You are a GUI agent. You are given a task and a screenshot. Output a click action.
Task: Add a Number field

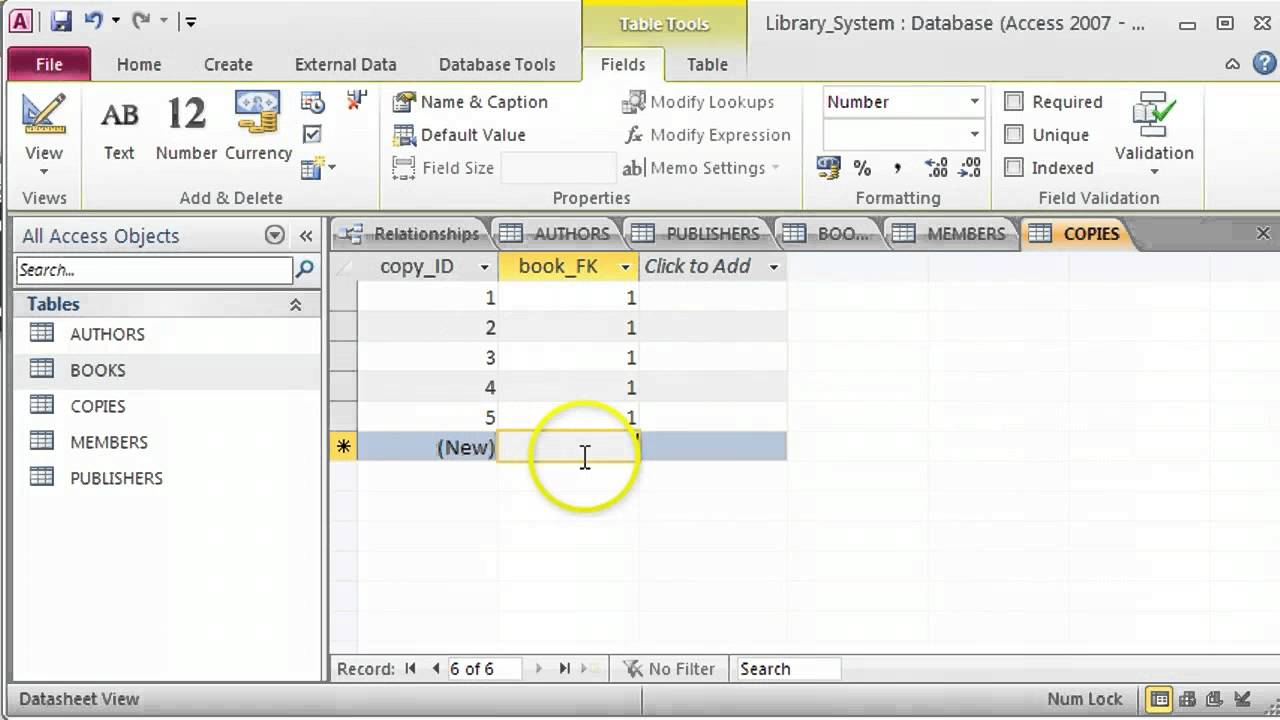click(x=186, y=129)
